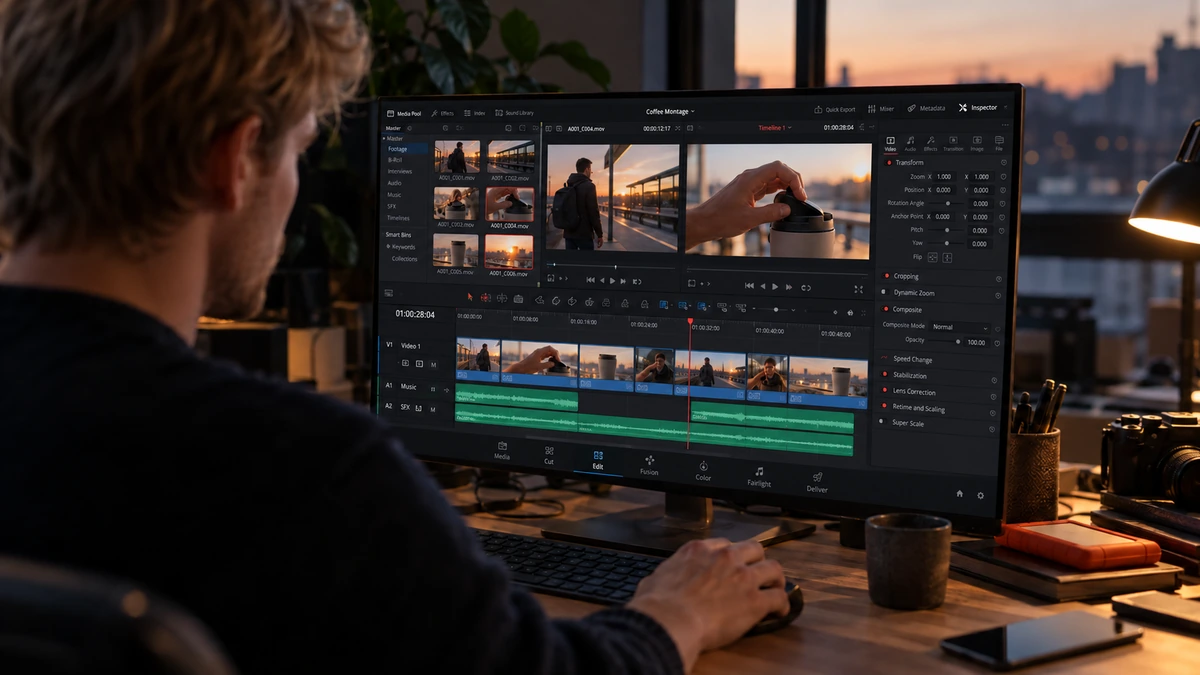Open the Effects panel
This screenshot has width=1200, height=675.
pos(442,114)
